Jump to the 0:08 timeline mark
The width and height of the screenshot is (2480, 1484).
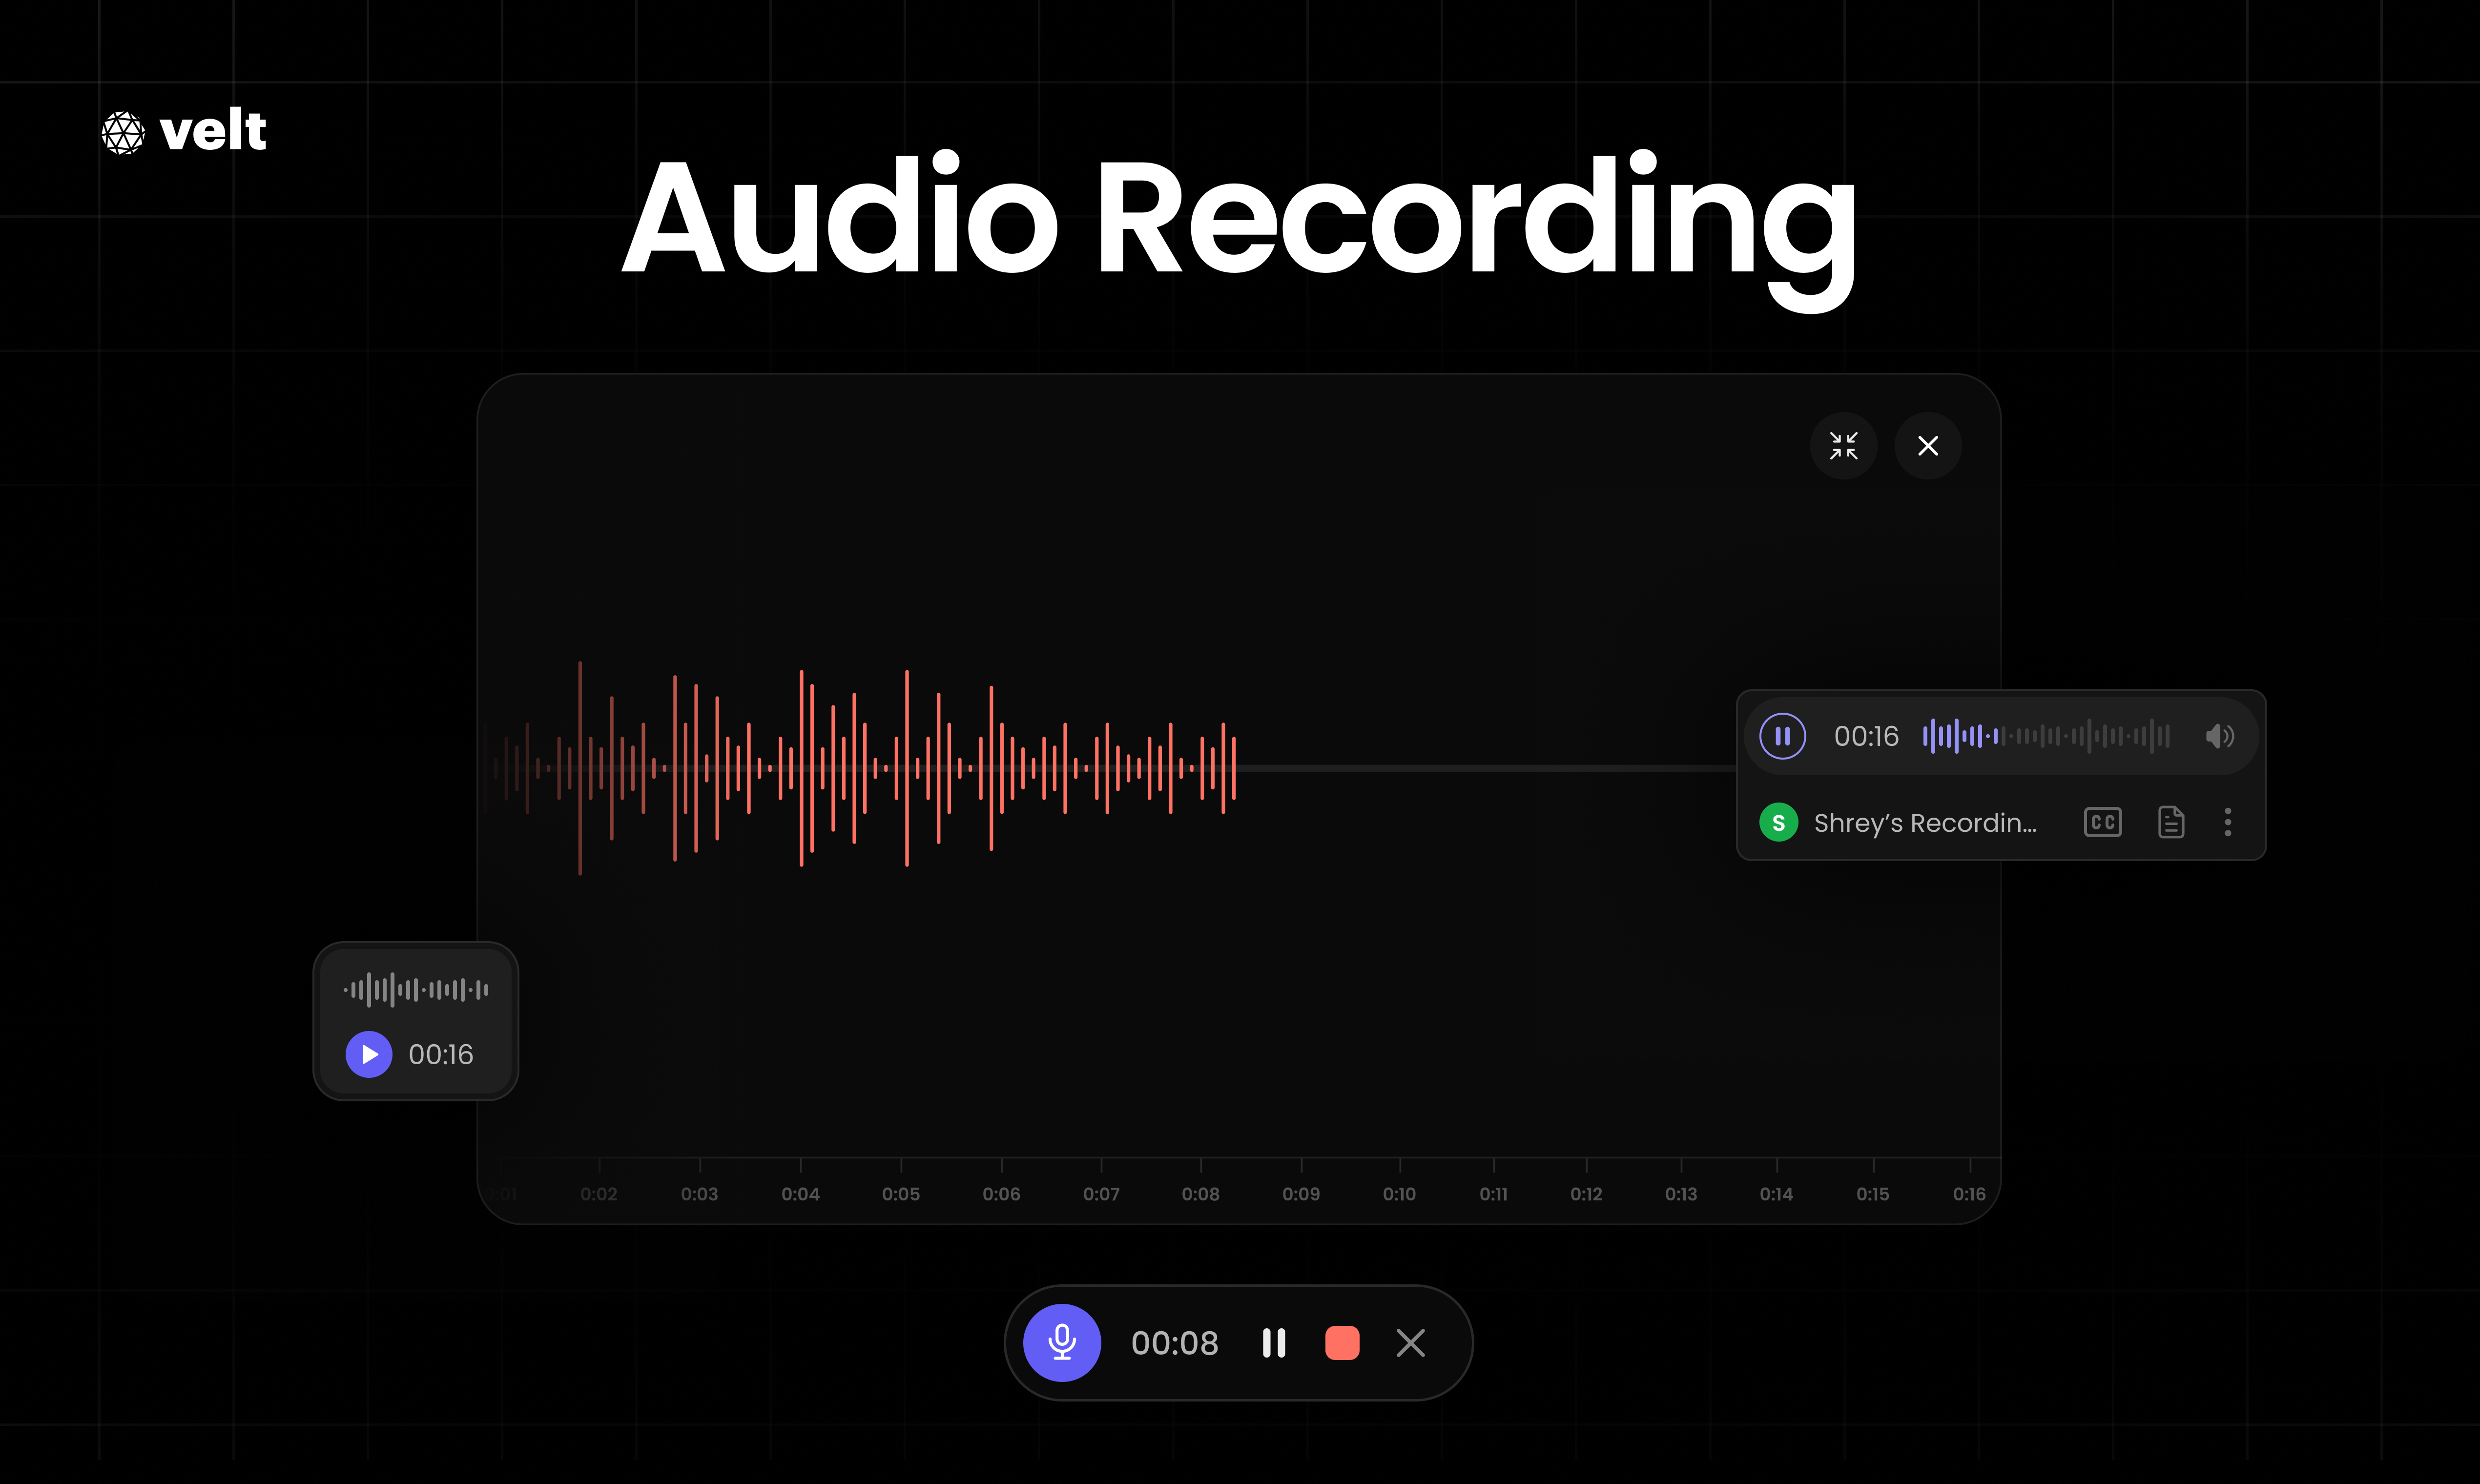[x=1200, y=1193]
